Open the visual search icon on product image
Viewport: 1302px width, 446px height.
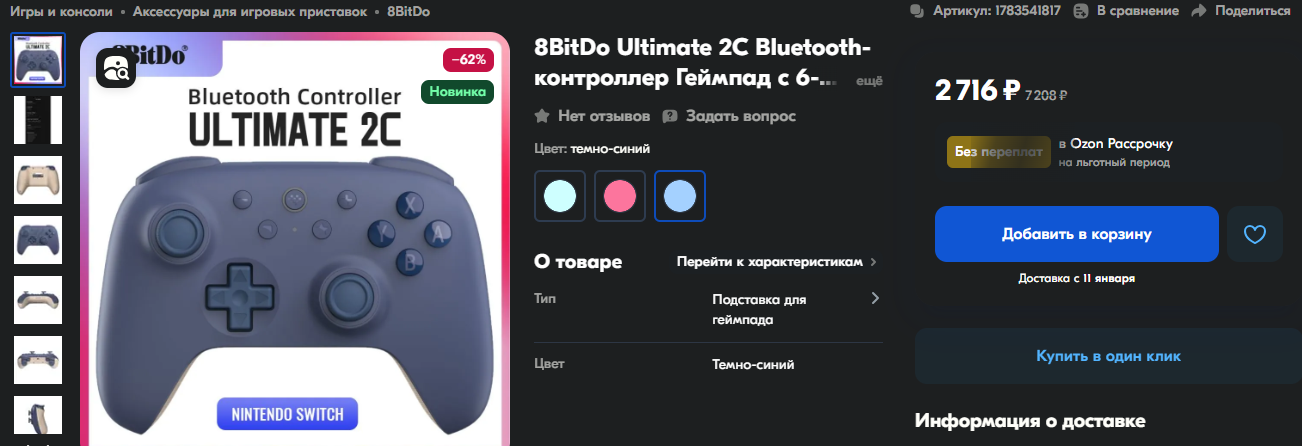(116, 68)
